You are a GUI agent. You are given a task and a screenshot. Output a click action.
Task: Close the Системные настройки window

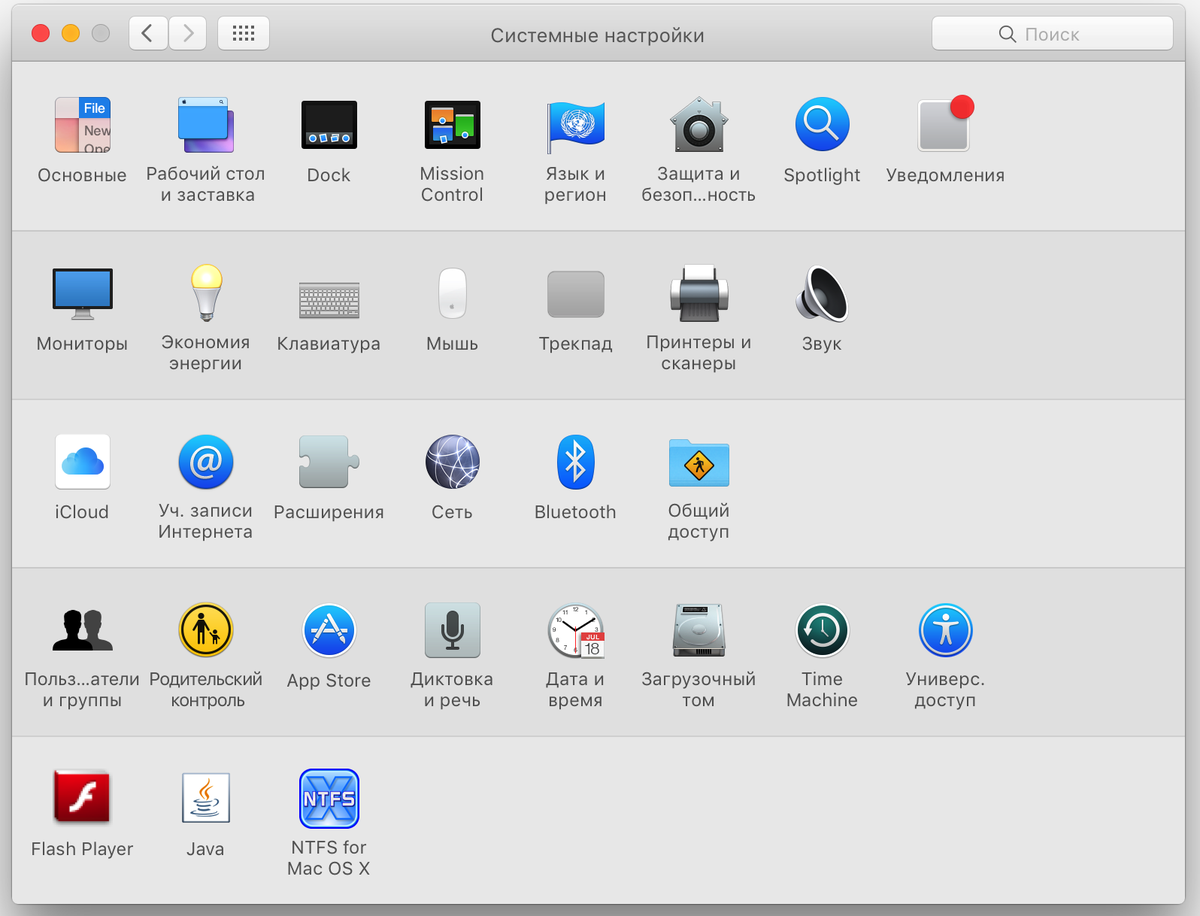[x=41, y=33]
